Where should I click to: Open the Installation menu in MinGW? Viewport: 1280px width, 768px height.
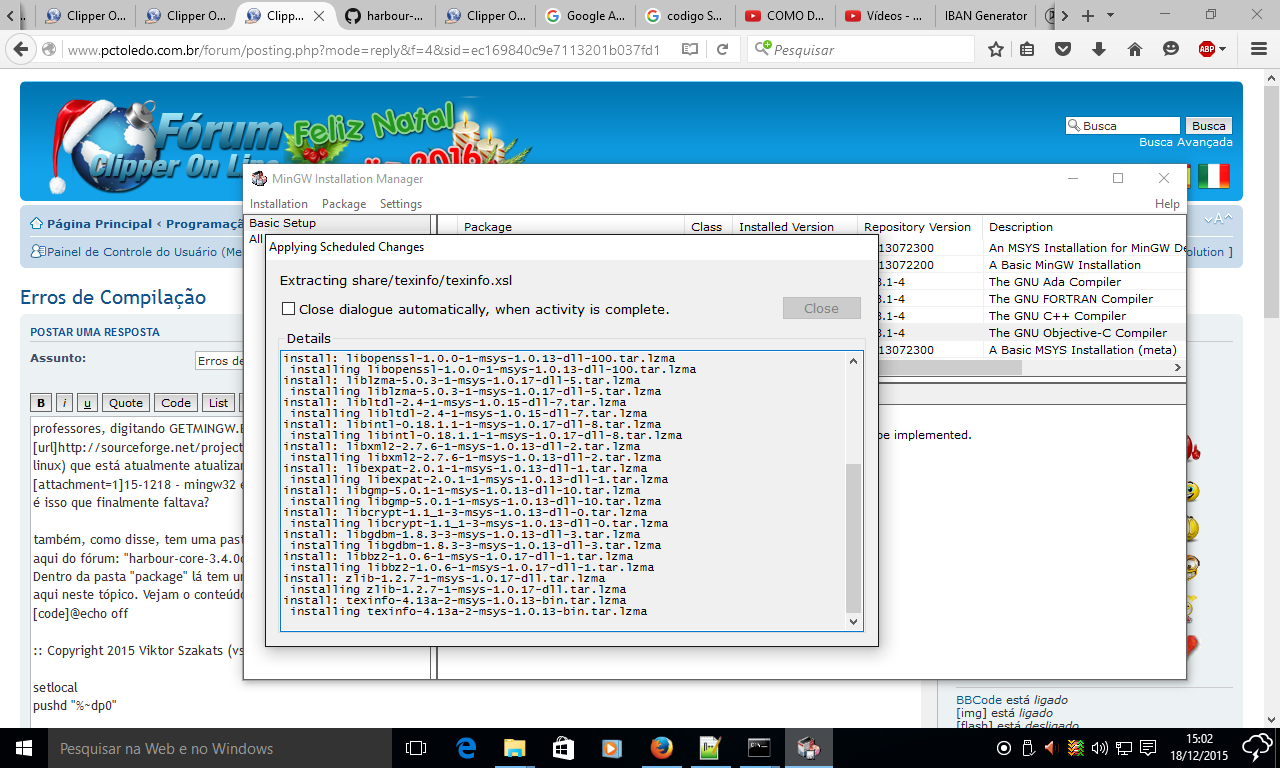tap(279, 204)
